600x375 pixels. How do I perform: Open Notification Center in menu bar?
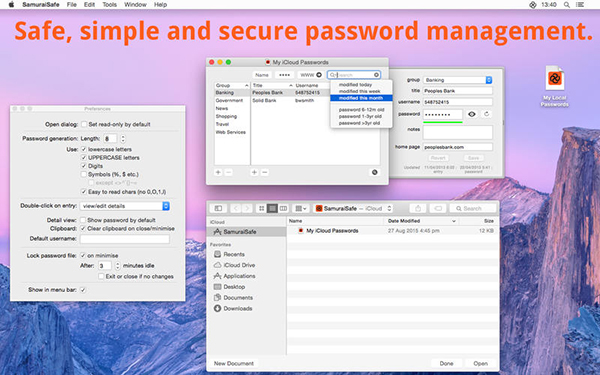tap(580, 5)
